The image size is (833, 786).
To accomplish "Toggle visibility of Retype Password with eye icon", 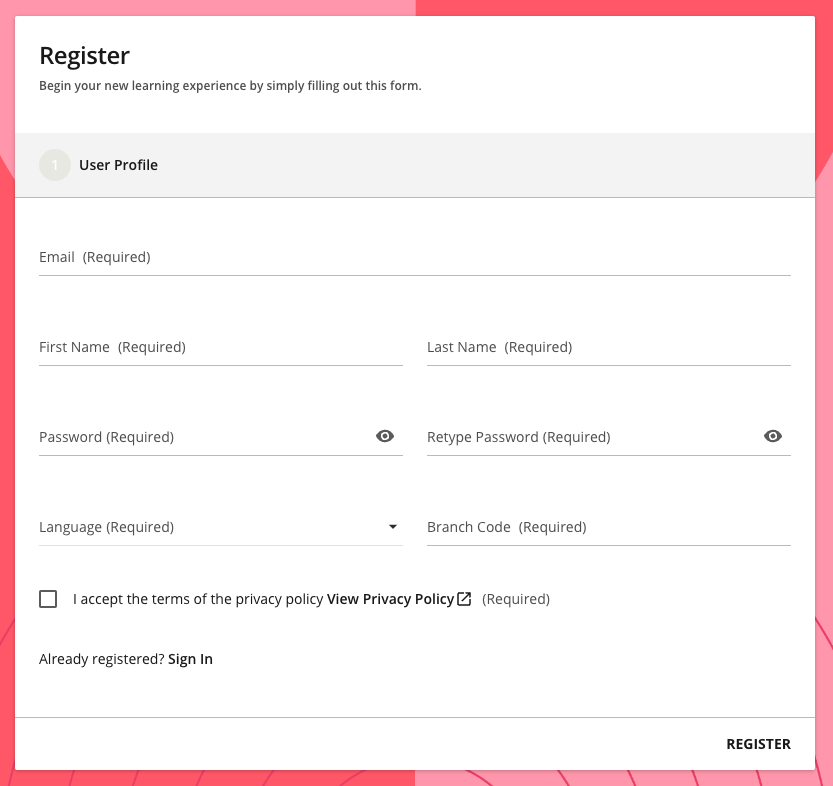I will pyautogui.click(x=772, y=436).
